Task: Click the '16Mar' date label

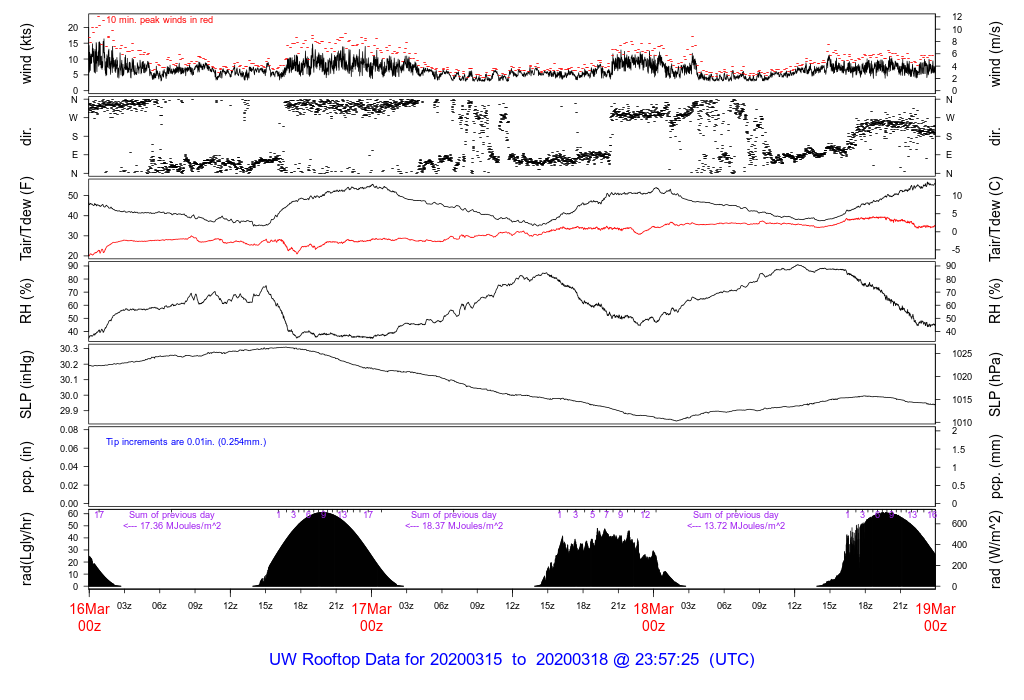Action: point(89,609)
